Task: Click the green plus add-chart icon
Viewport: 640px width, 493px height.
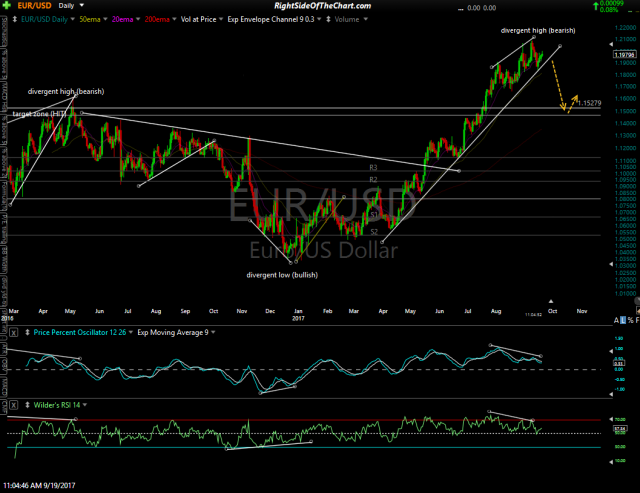Action: pos(6,5)
